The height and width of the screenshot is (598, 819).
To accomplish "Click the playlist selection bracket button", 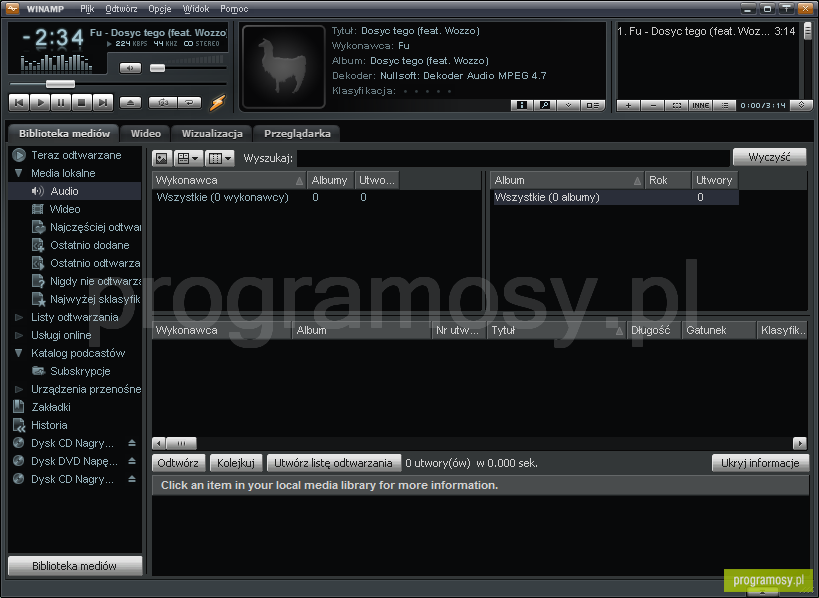I will click(677, 105).
